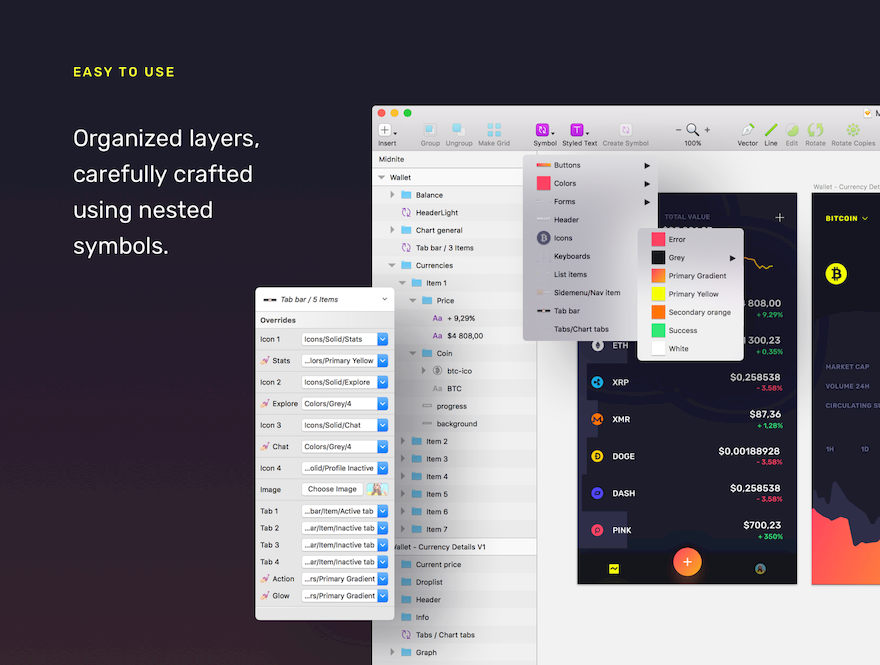Collapse the Coin layer group
Viewport: 880px width, 665px height.
pos(413,354)
